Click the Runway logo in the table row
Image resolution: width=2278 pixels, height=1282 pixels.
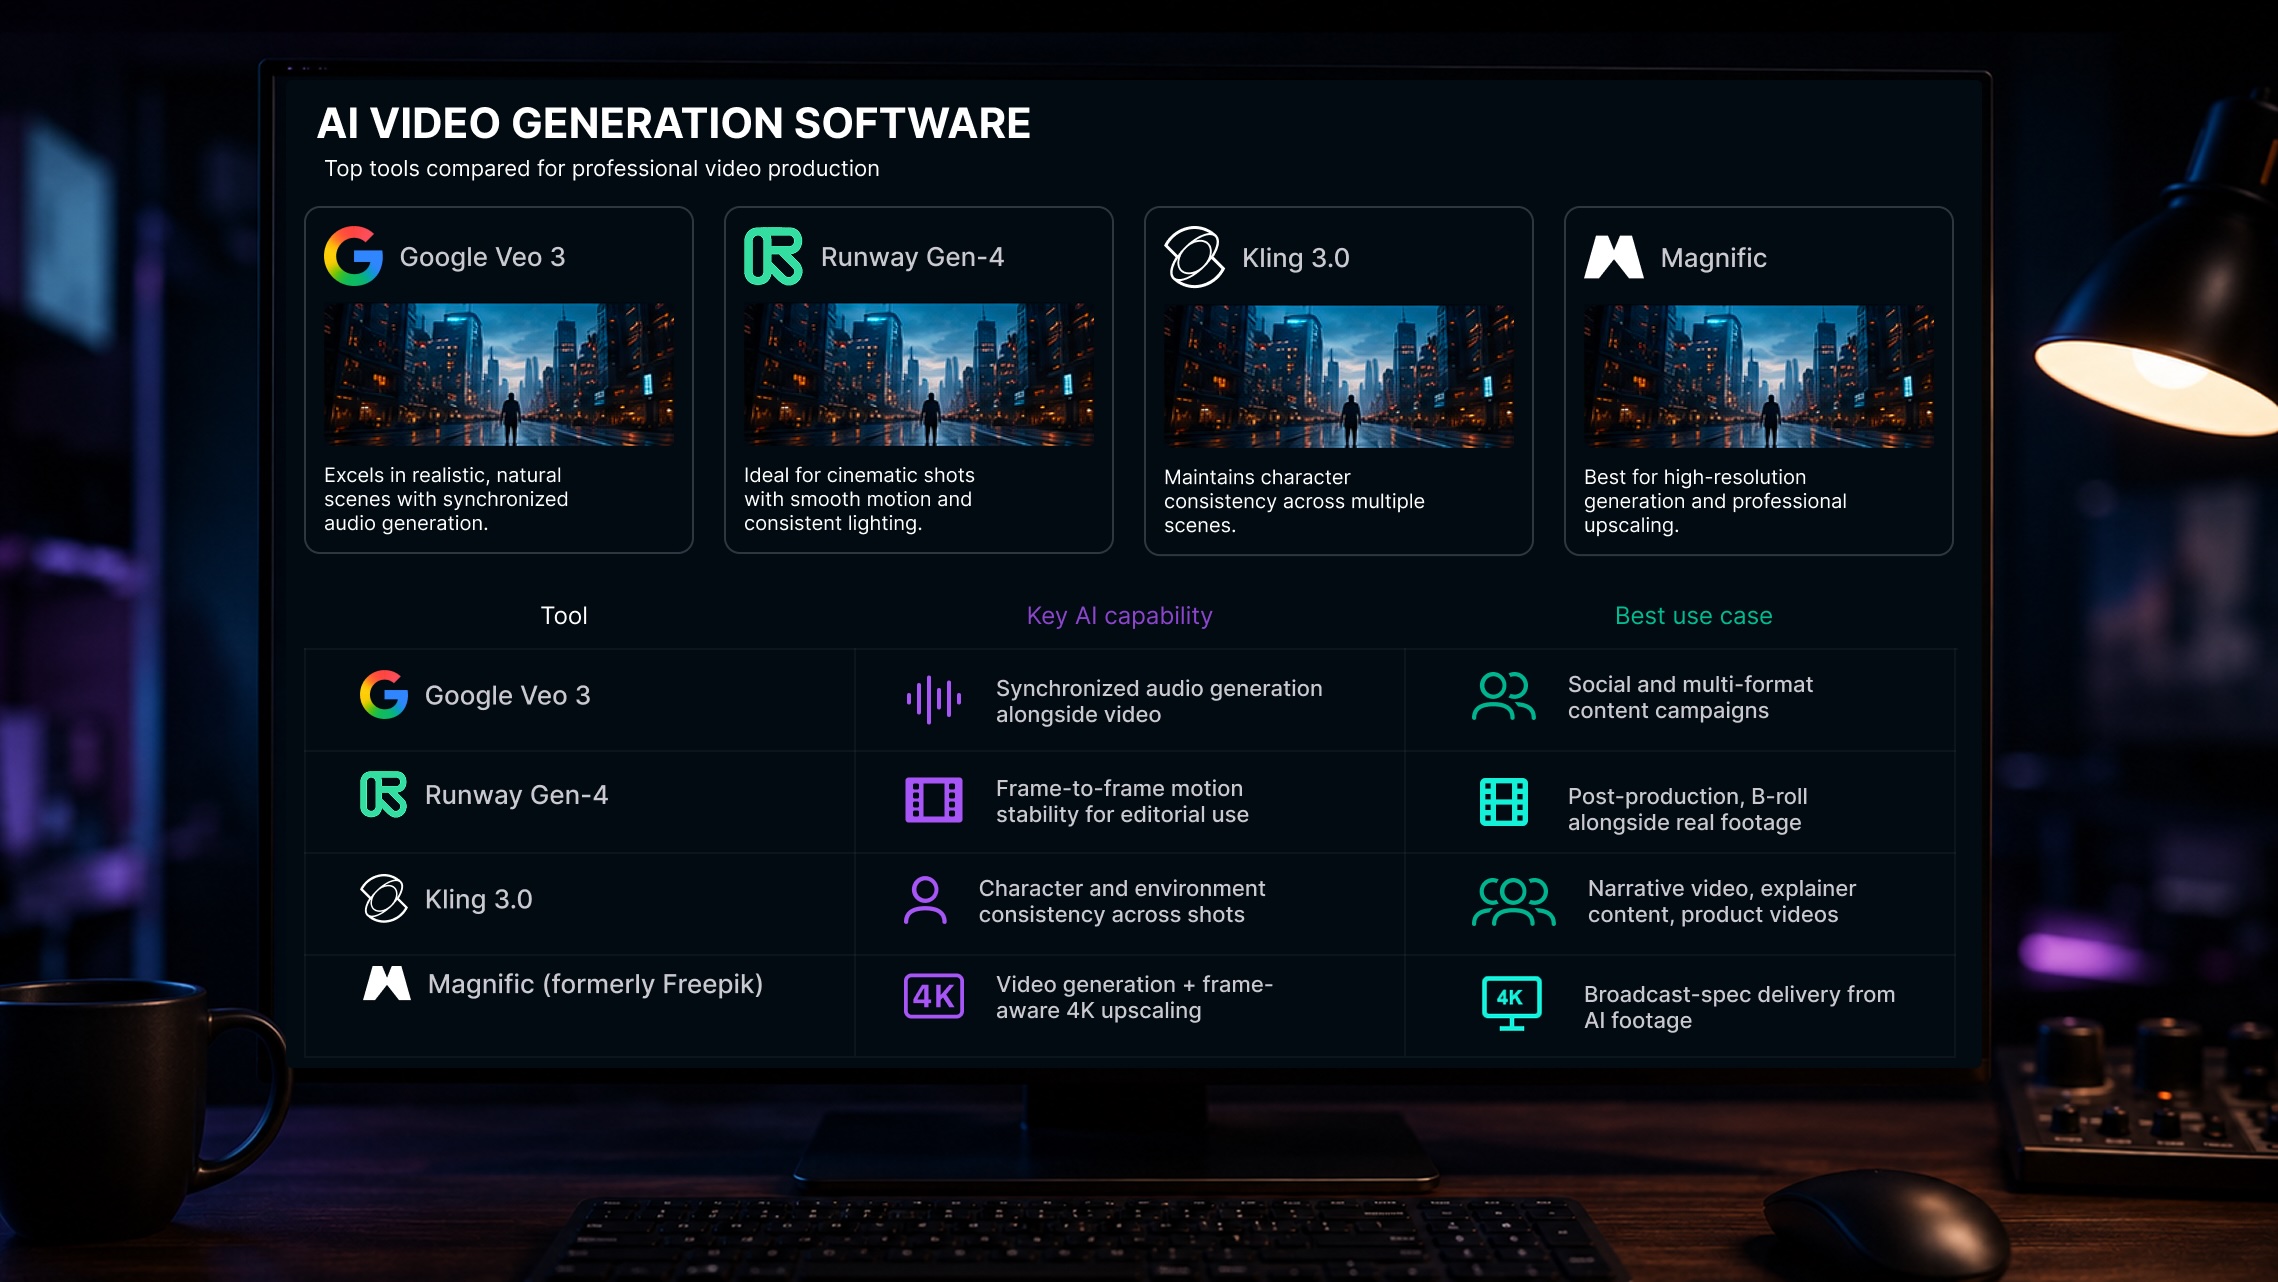click(384, 794)
